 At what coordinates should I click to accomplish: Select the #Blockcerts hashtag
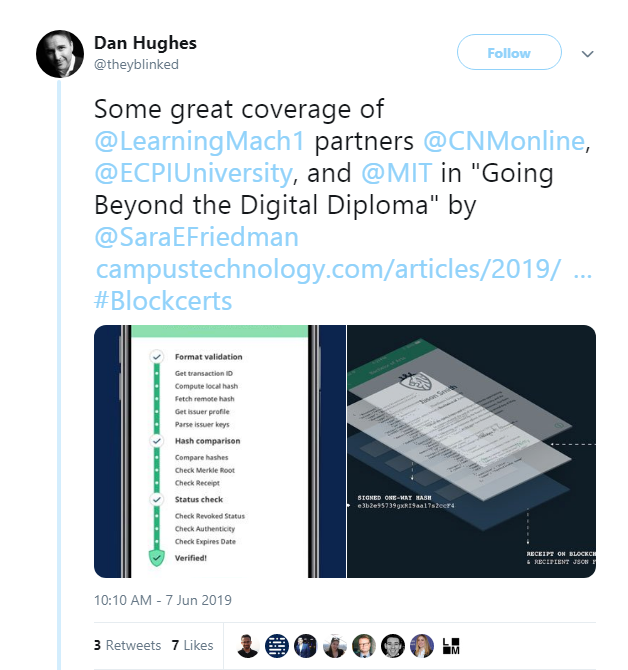(163, 301)
